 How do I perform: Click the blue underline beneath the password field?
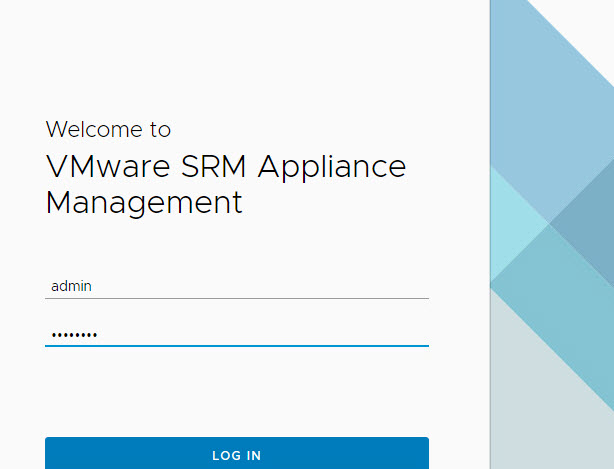[236, 346]
